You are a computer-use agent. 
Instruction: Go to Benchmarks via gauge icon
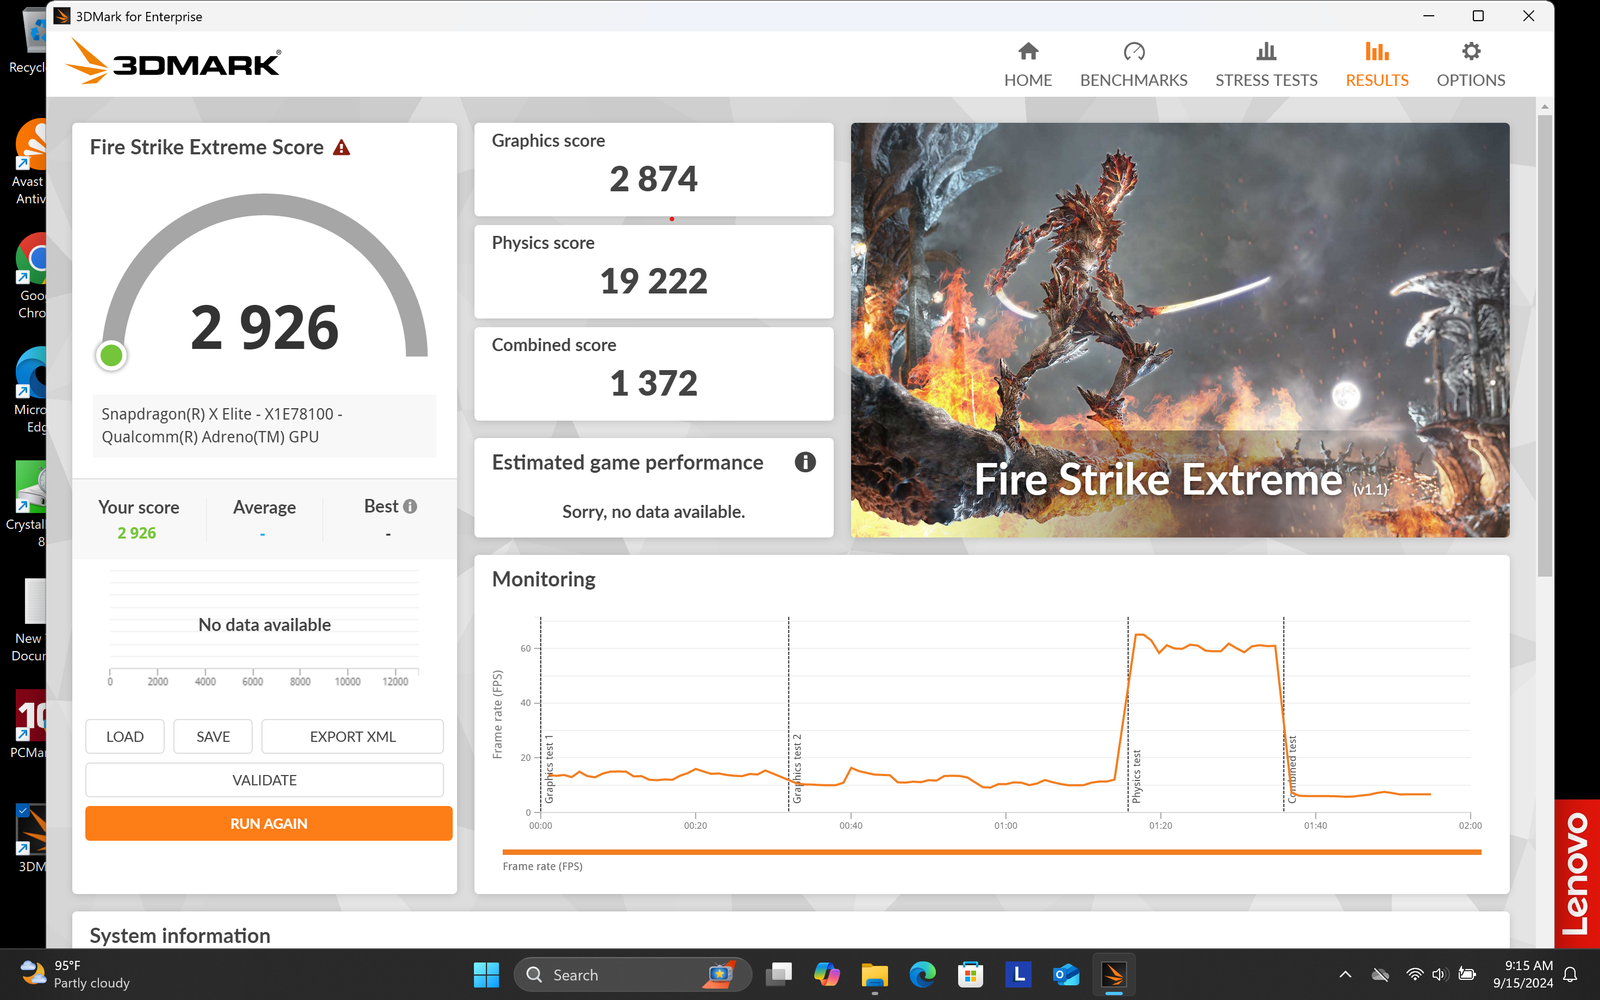click(1133, 52)
